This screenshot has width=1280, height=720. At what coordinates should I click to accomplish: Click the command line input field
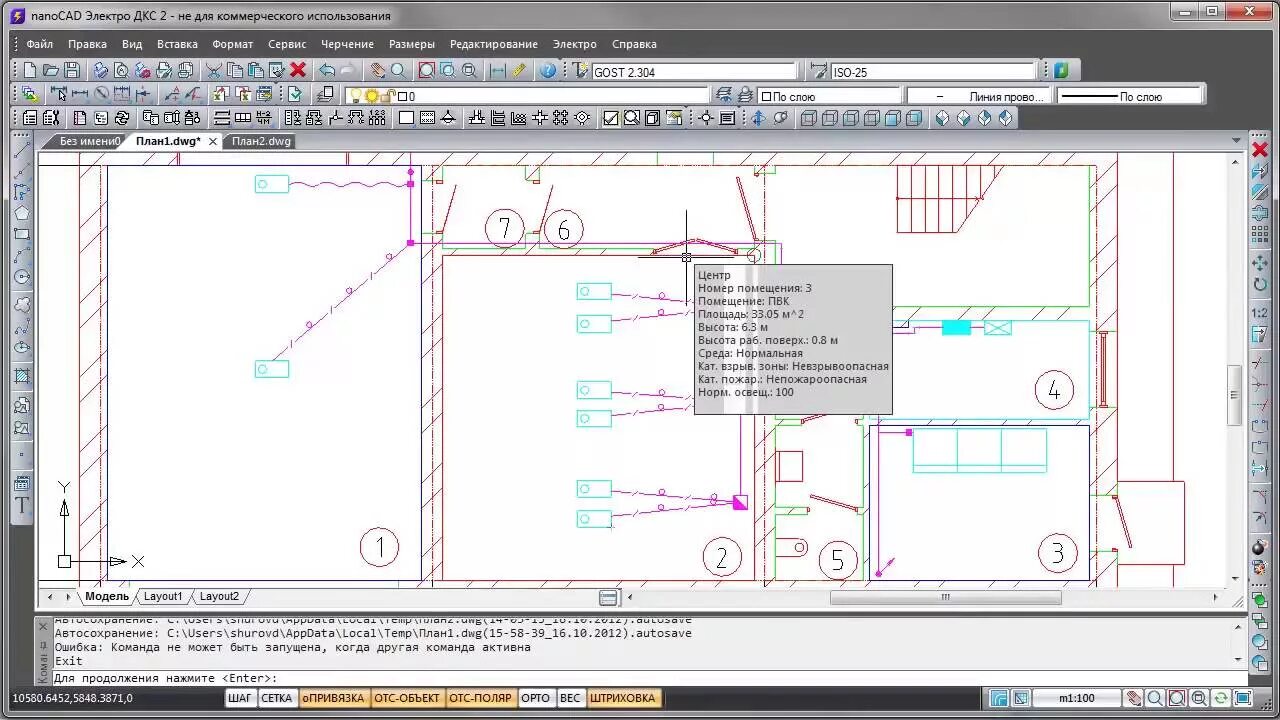(x=640, y=678)
